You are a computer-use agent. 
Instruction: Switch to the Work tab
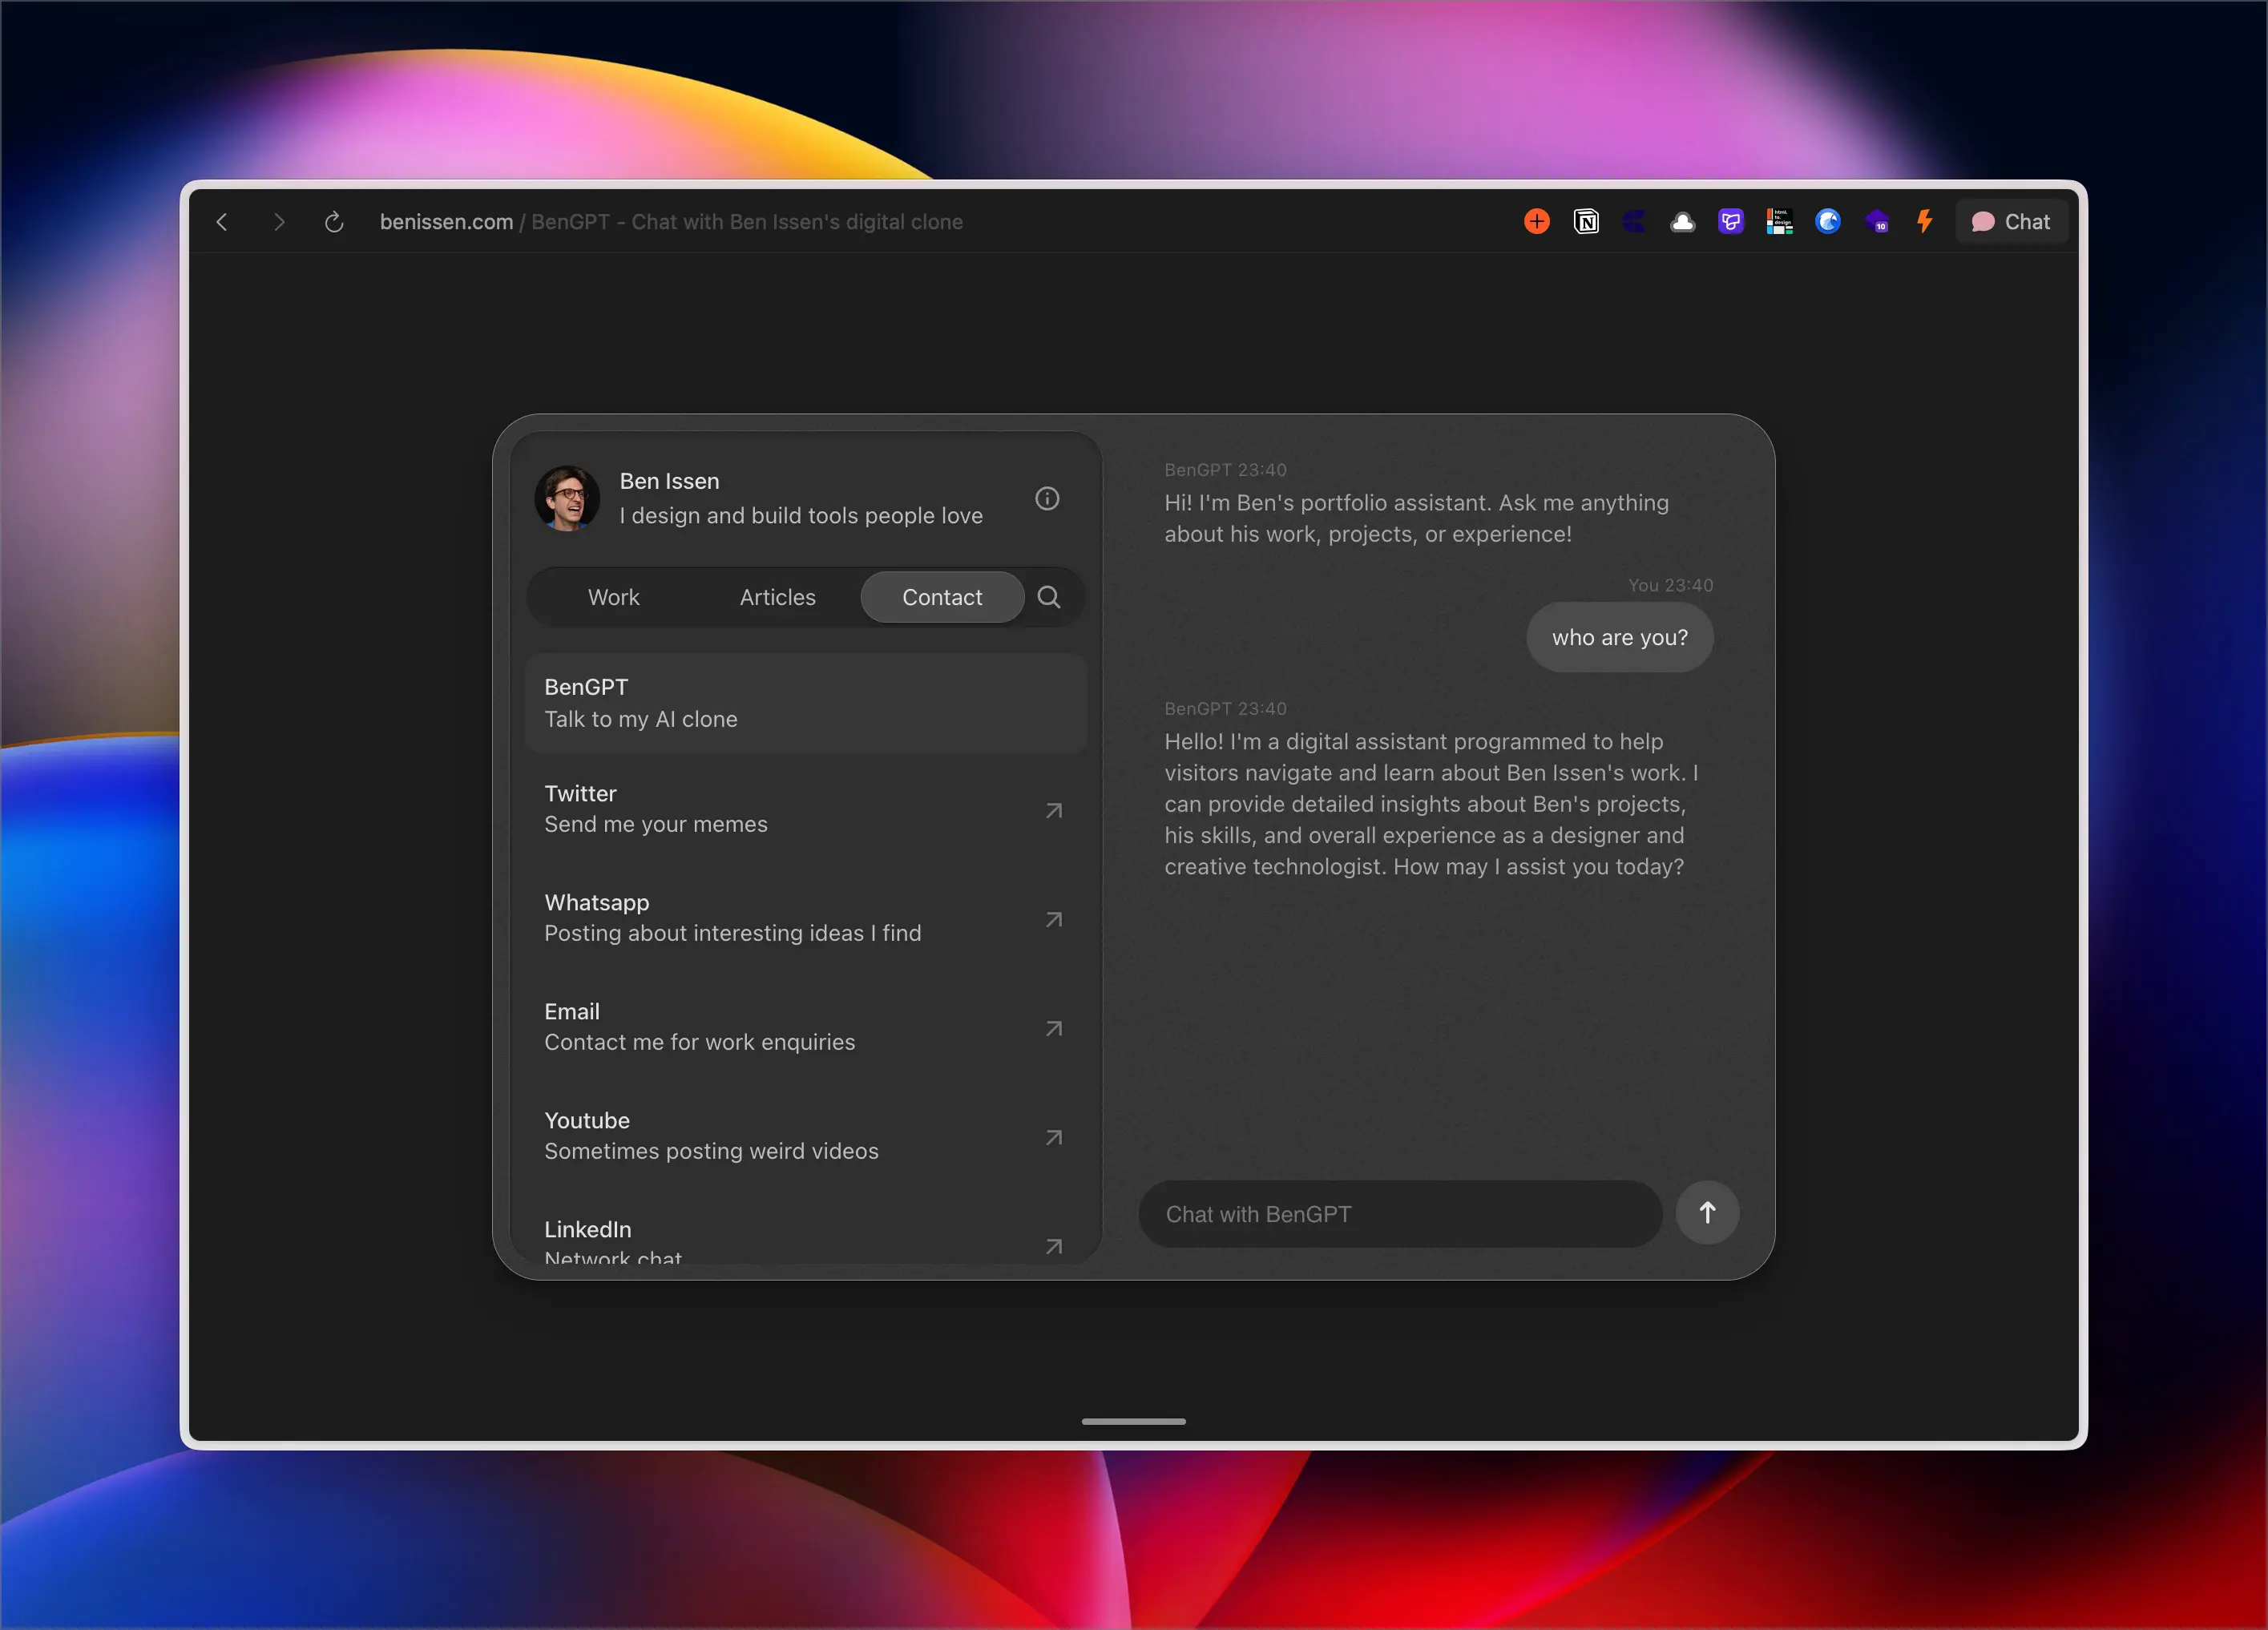click(613, 597)
